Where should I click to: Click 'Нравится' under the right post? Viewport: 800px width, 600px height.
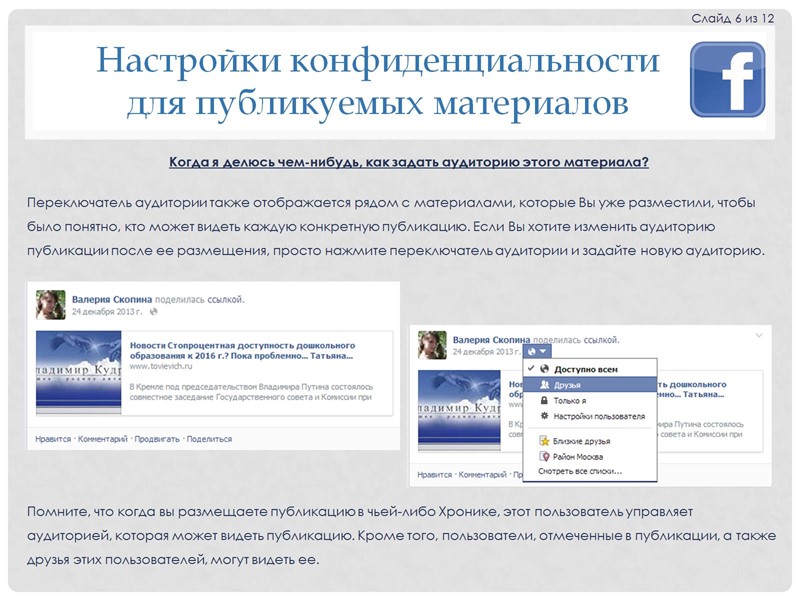434,474
